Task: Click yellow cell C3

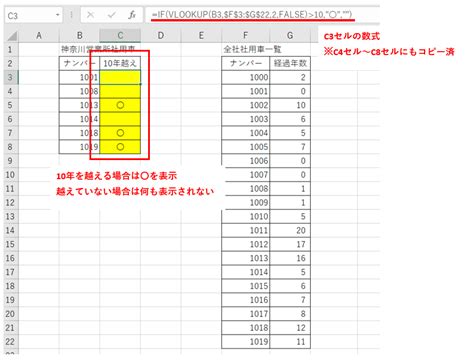Action: (120, 77)
